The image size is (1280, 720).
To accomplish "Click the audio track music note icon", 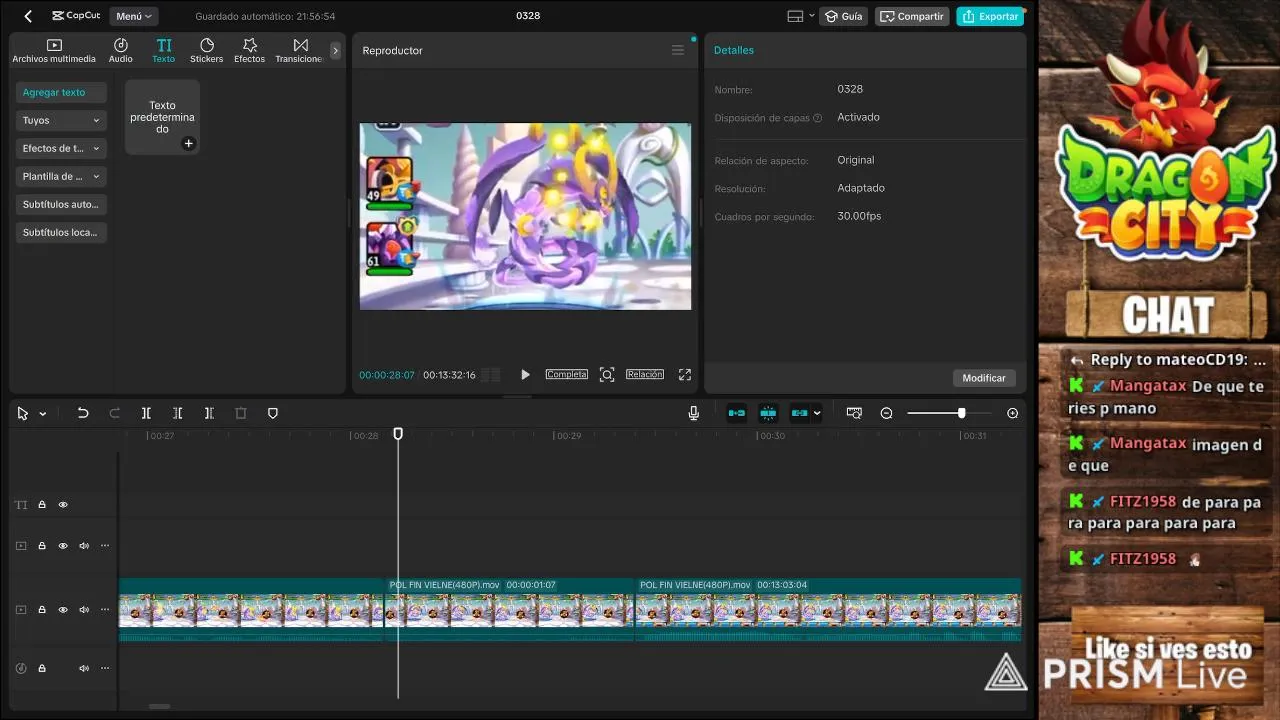I will click(x=21, y=668).
